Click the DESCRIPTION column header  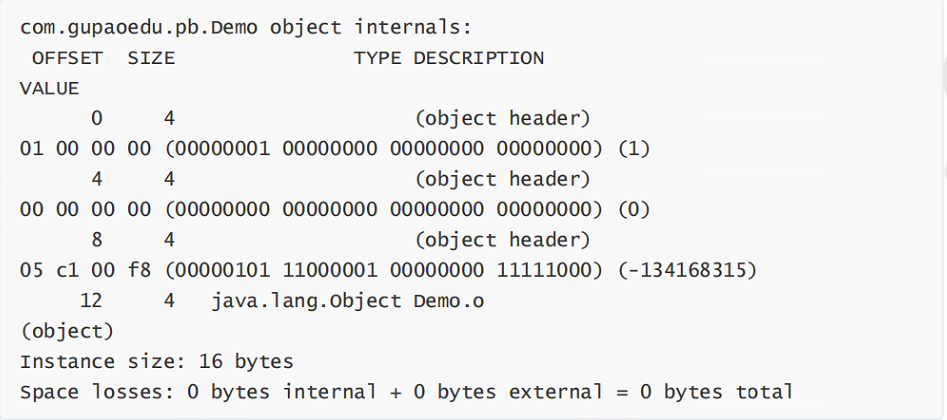point(479,58)
